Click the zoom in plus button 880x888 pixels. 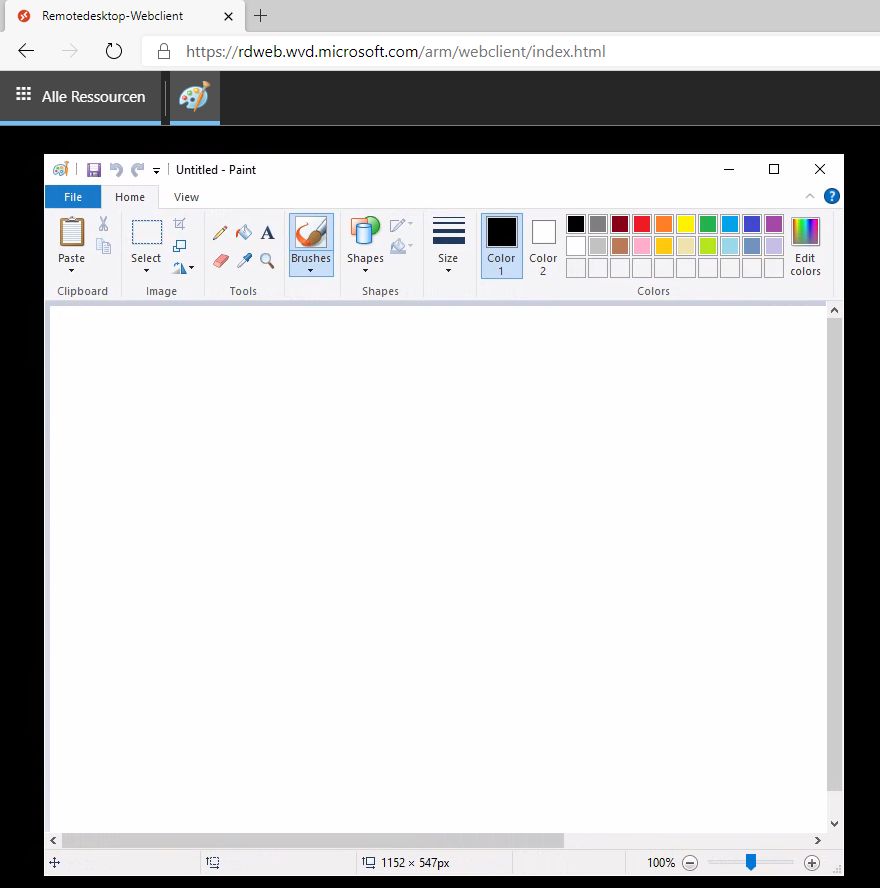click(811, 863)
